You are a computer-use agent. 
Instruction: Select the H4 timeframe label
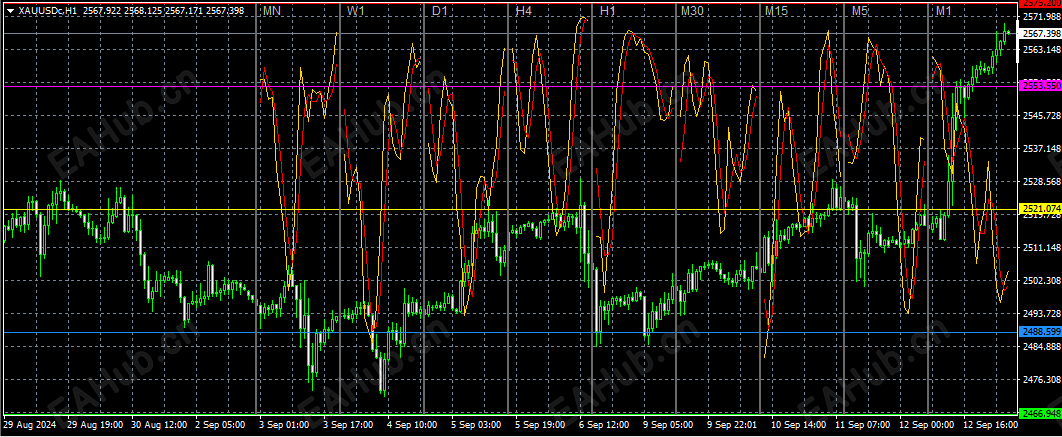[x=524, y=12]
